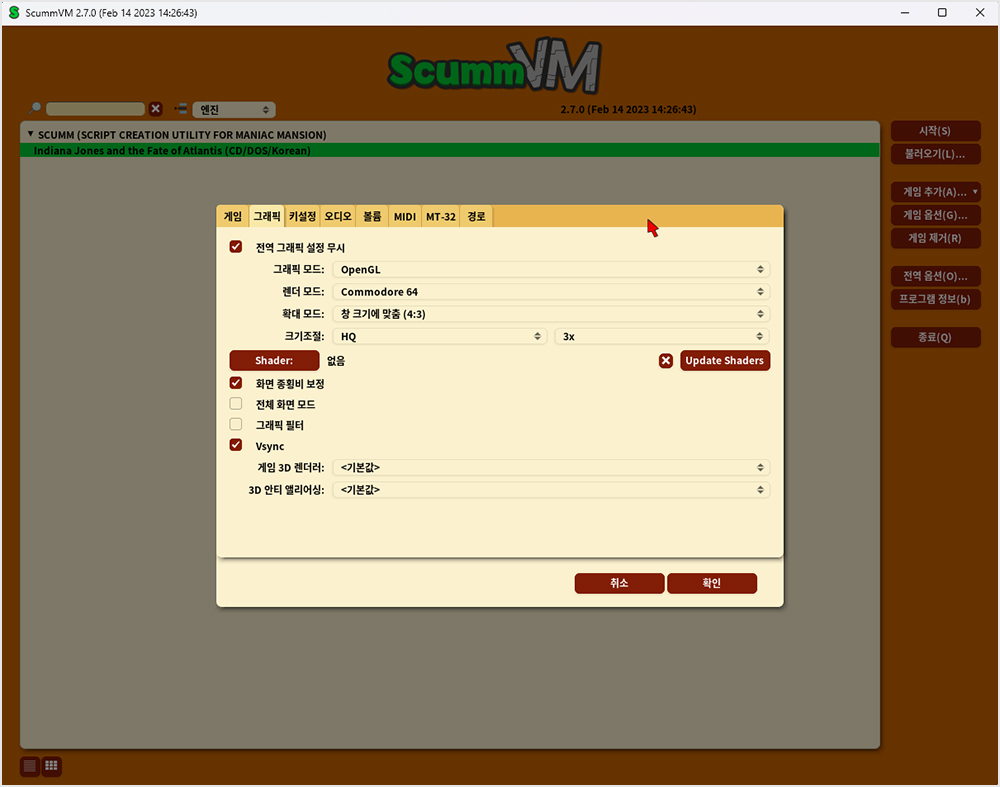Click the 불러오기(L)... button
This screenshot has width=1000, height=787.
(935, 154)
